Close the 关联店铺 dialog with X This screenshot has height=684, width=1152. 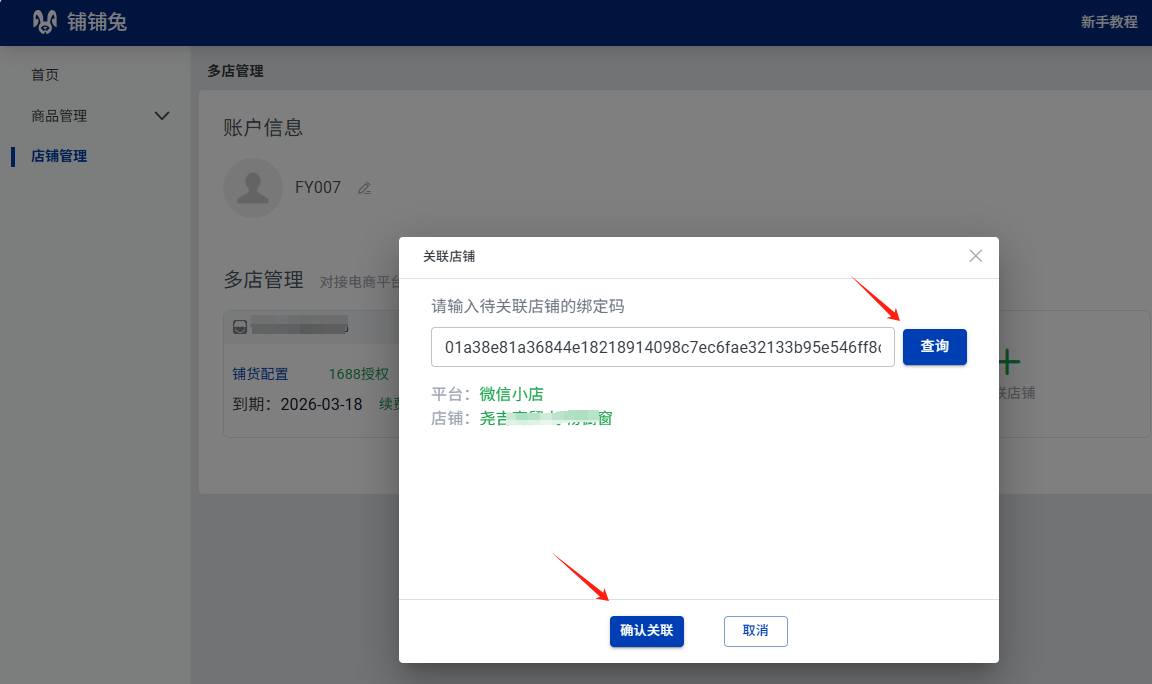pos(976,256)
